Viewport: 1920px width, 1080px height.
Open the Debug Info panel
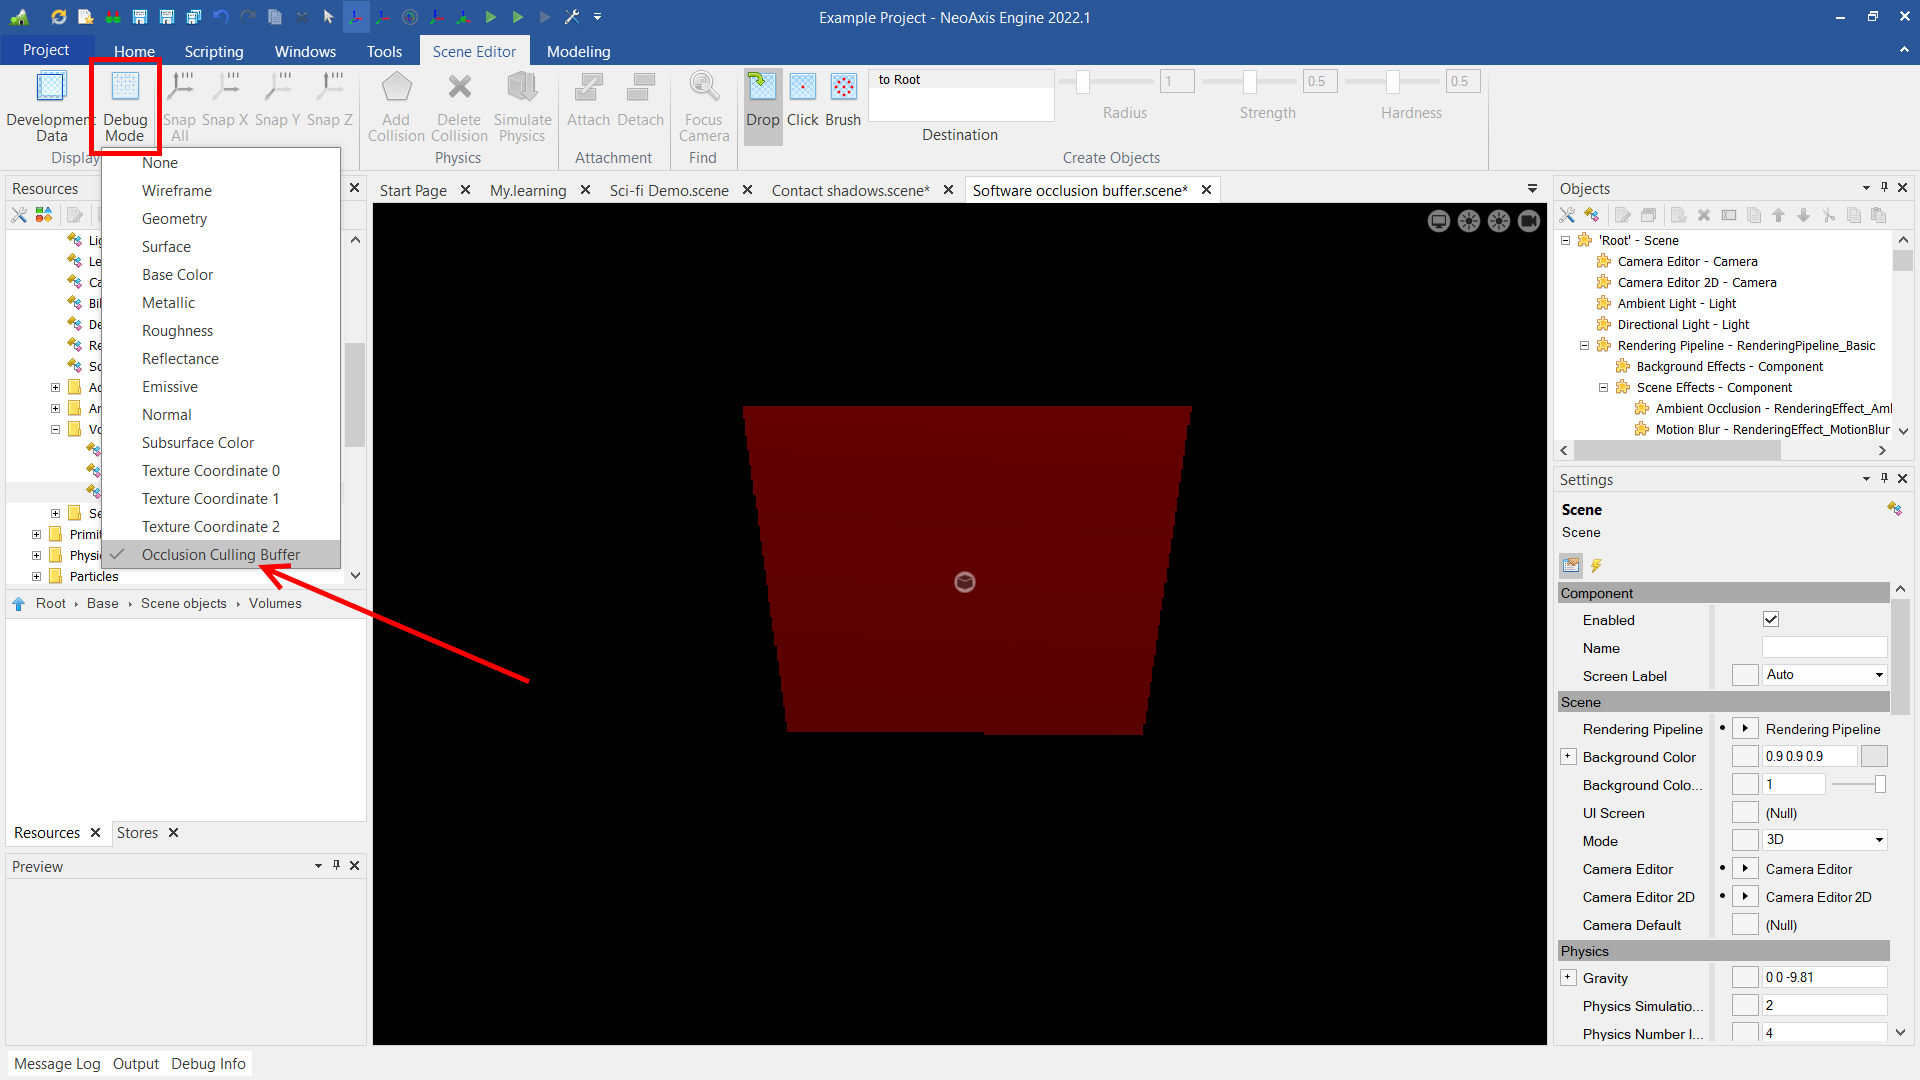pos(208,1063)
